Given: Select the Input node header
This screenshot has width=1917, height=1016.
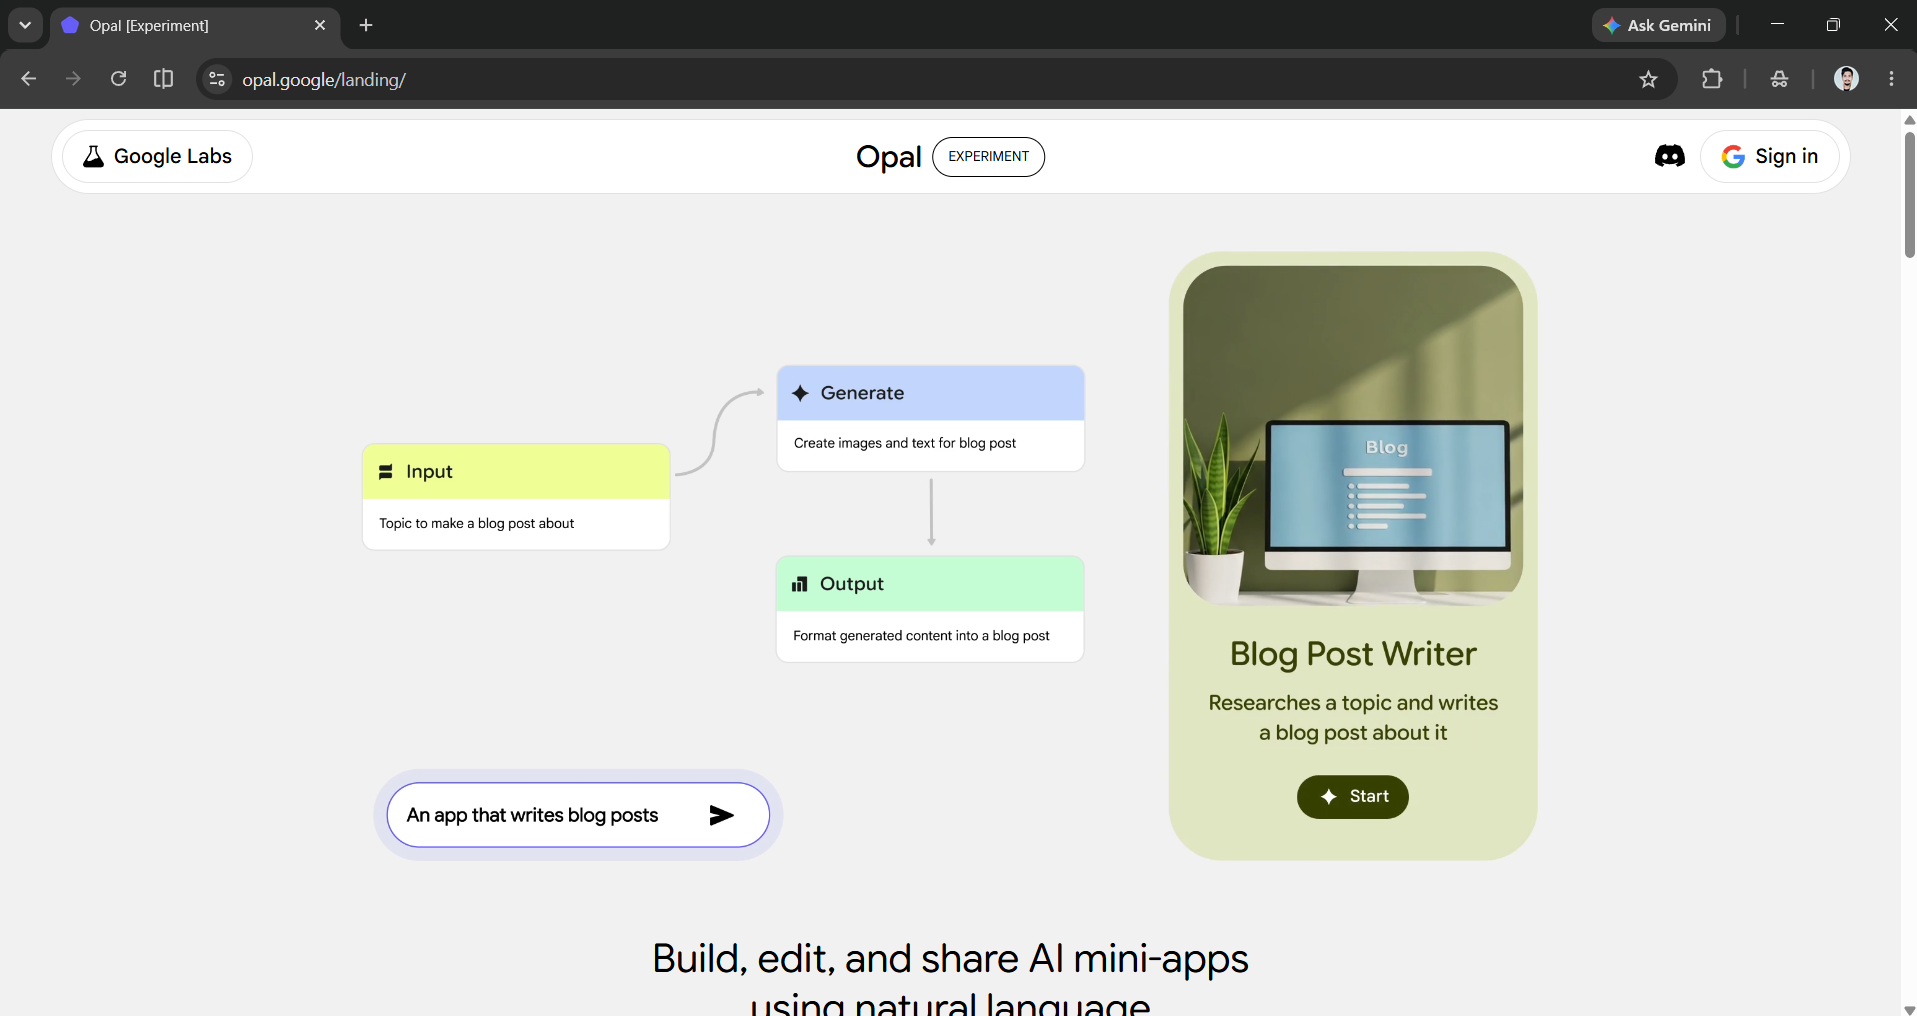Looking at the screenshot, I should click(x=516, y=471).
